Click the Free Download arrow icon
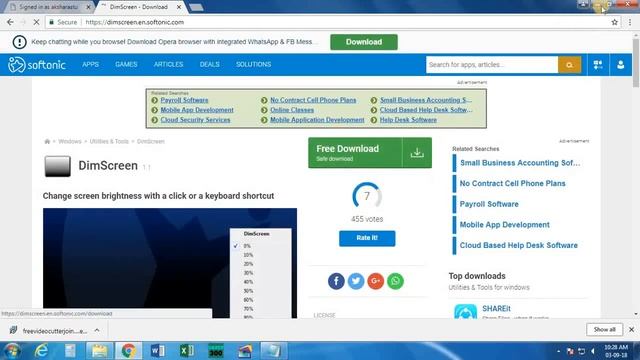Viewport: 640px width, 360px height. coord(417,153)
